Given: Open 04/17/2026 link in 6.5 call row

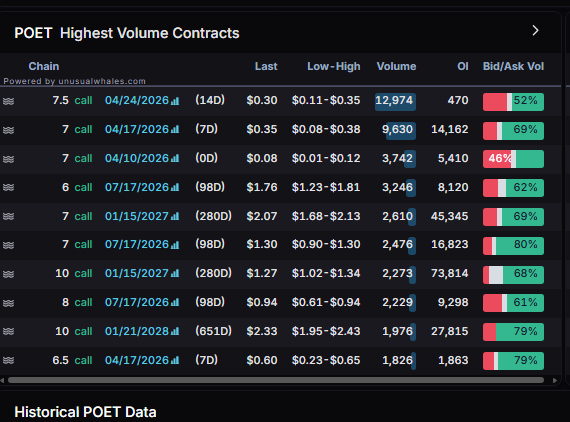Looking at the screenshot, I should click(137, 360).
